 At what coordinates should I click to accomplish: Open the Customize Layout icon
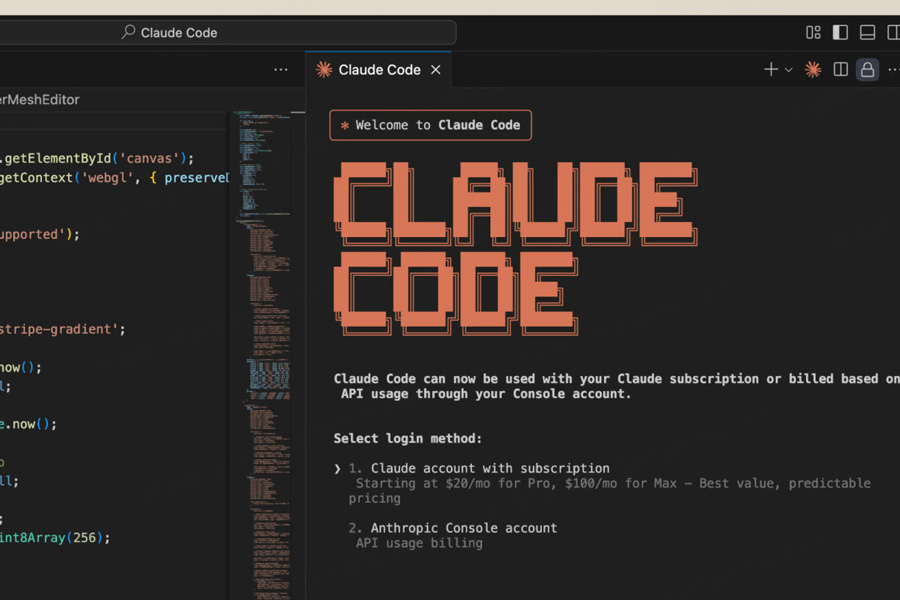pos(813,33)
